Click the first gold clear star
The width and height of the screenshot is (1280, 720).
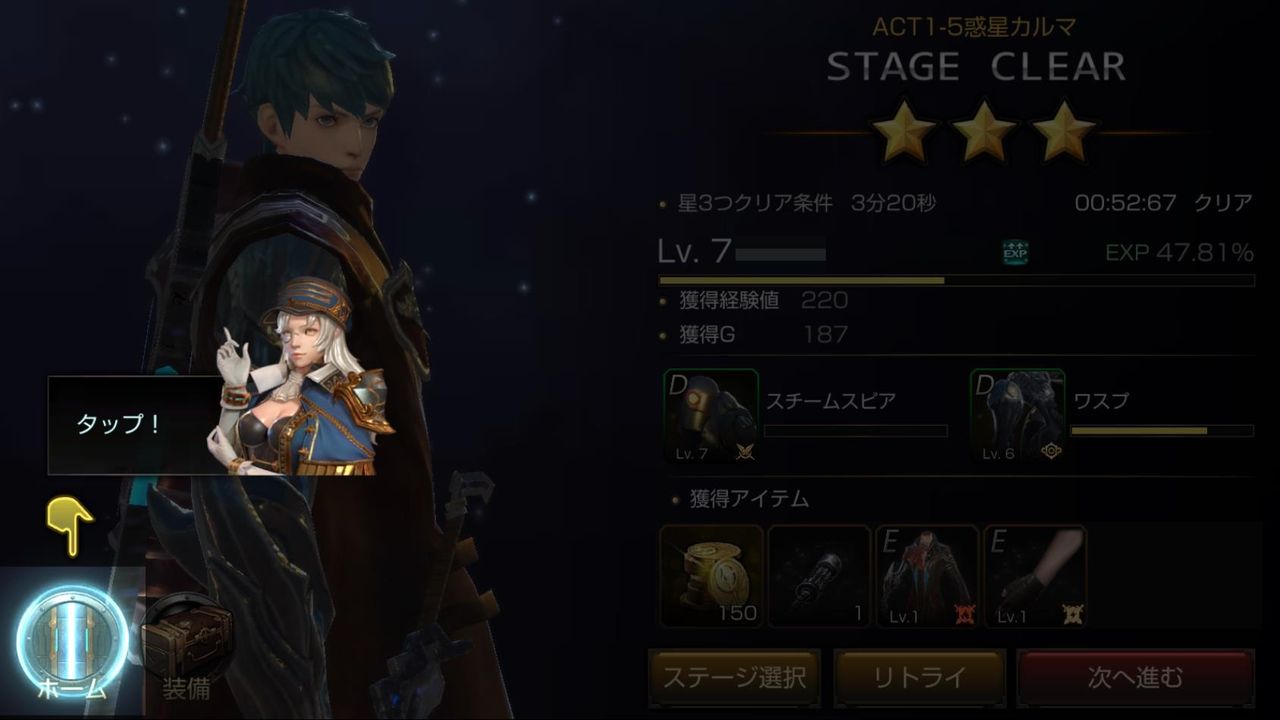tap(904, 131)
